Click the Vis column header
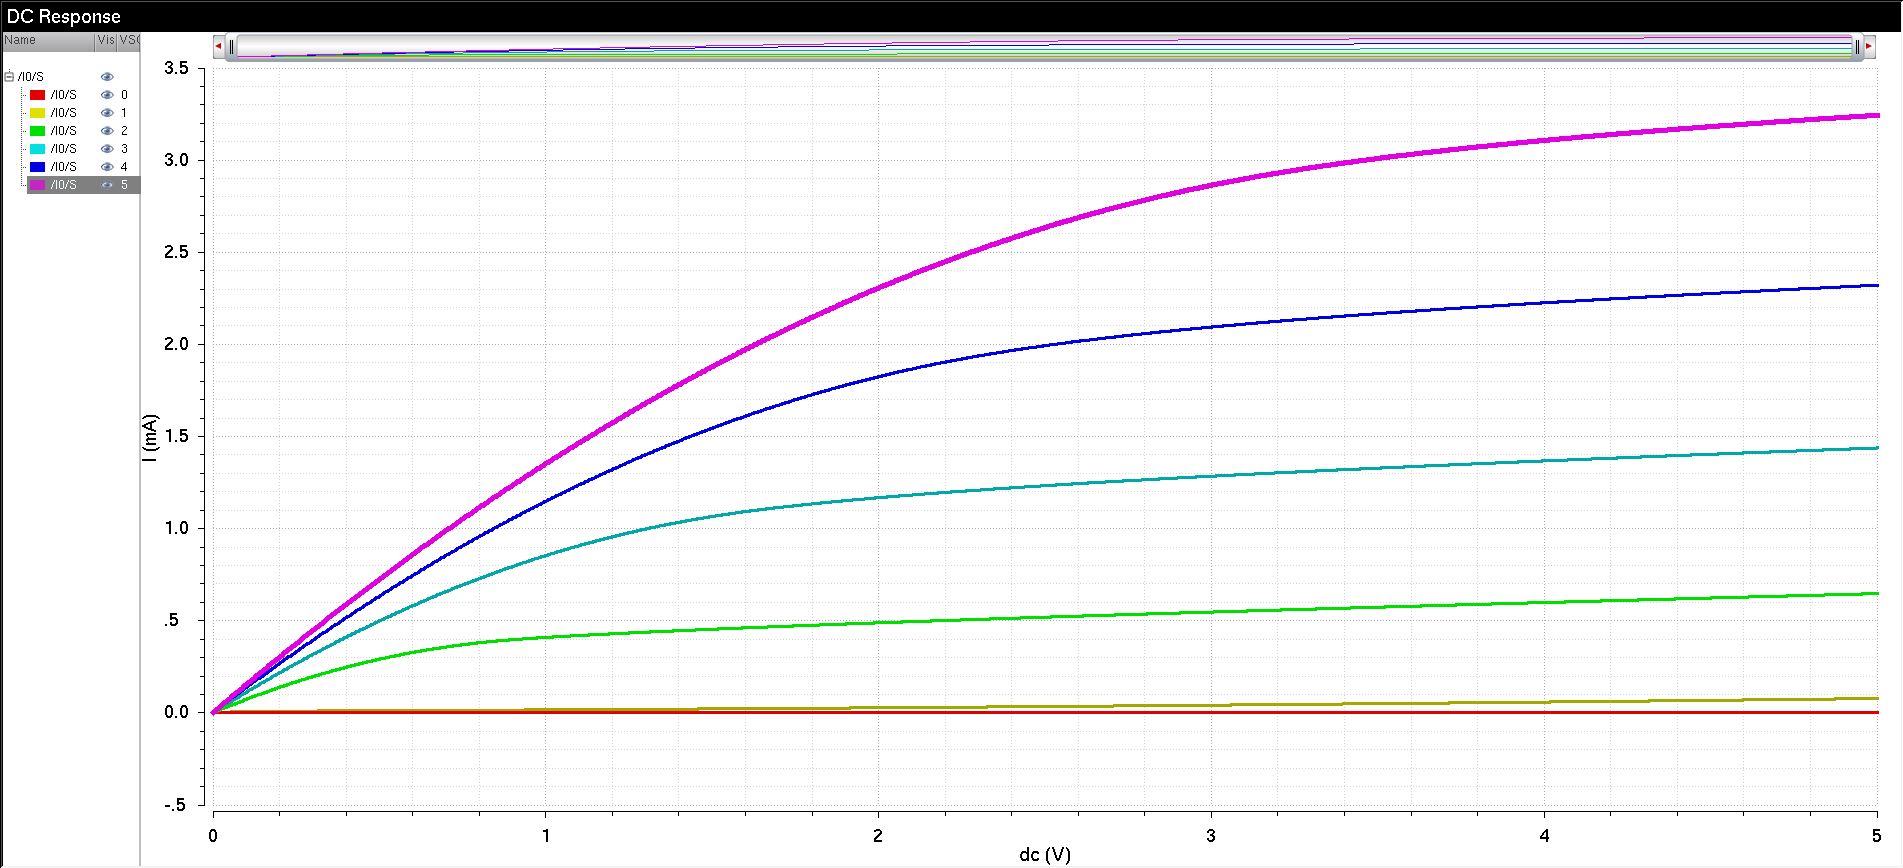The width and height of the screenshot is (1903, 868). pyautogui.click(x=106, y=41)
